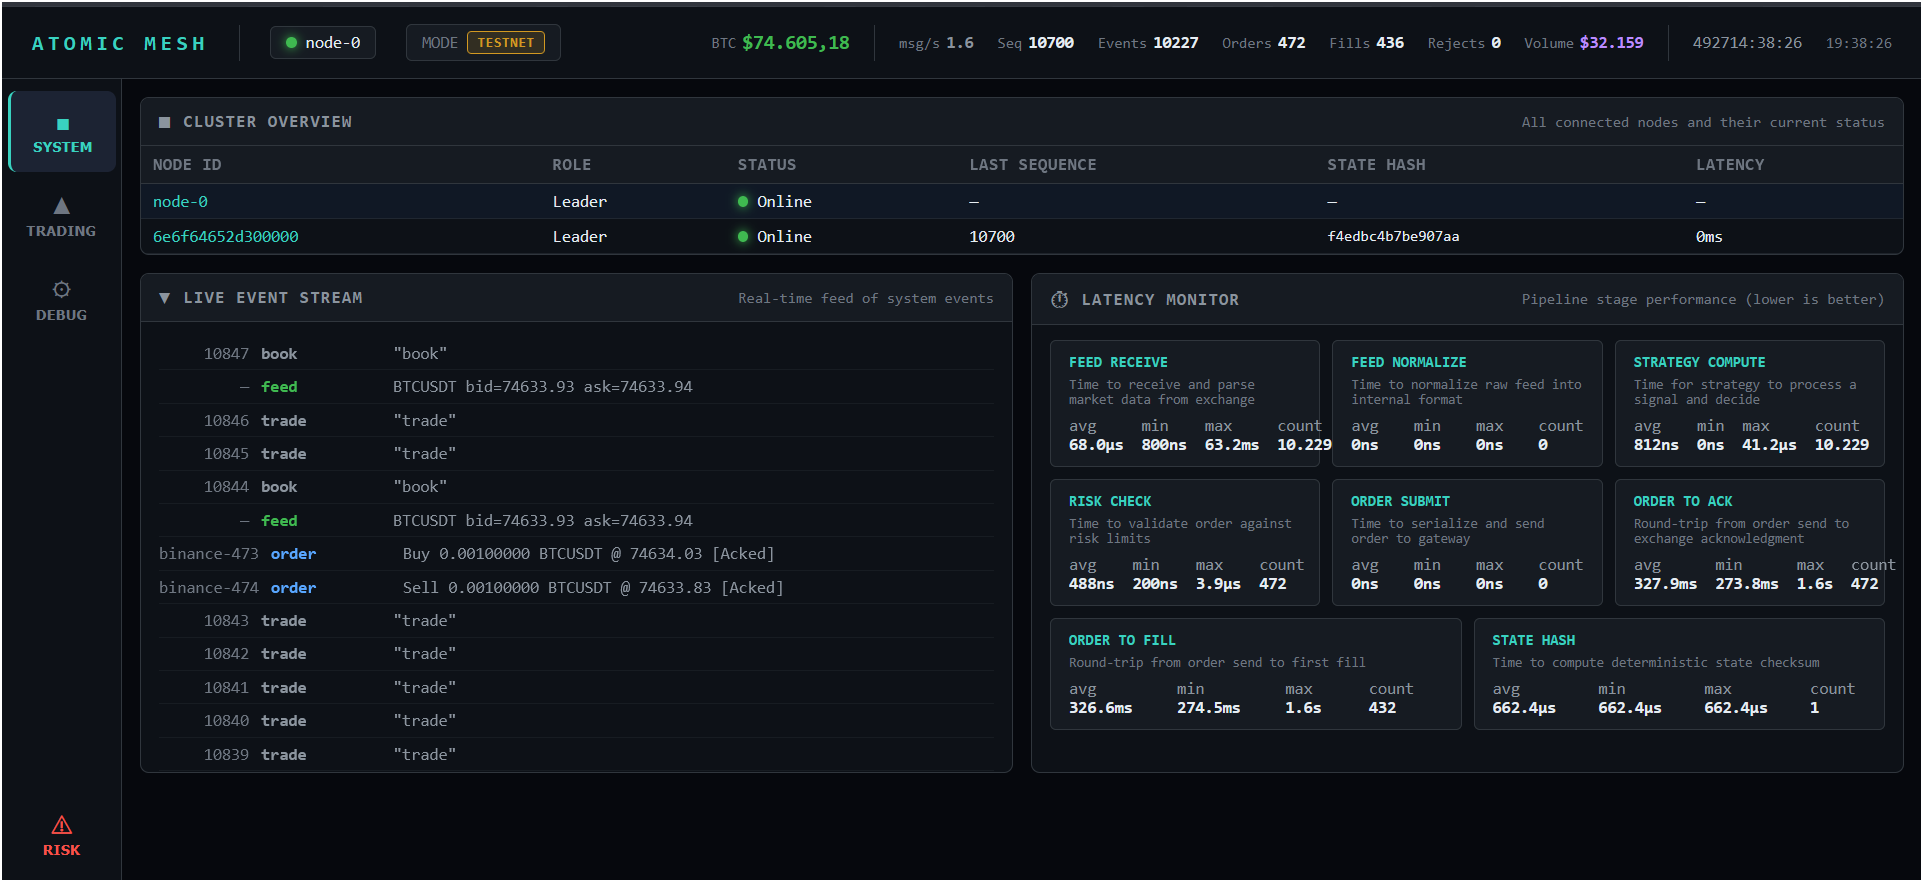Click the LAST SEQUENCE column header
The width and height of the screenshot is (1923, 882).
point(1033,165)
